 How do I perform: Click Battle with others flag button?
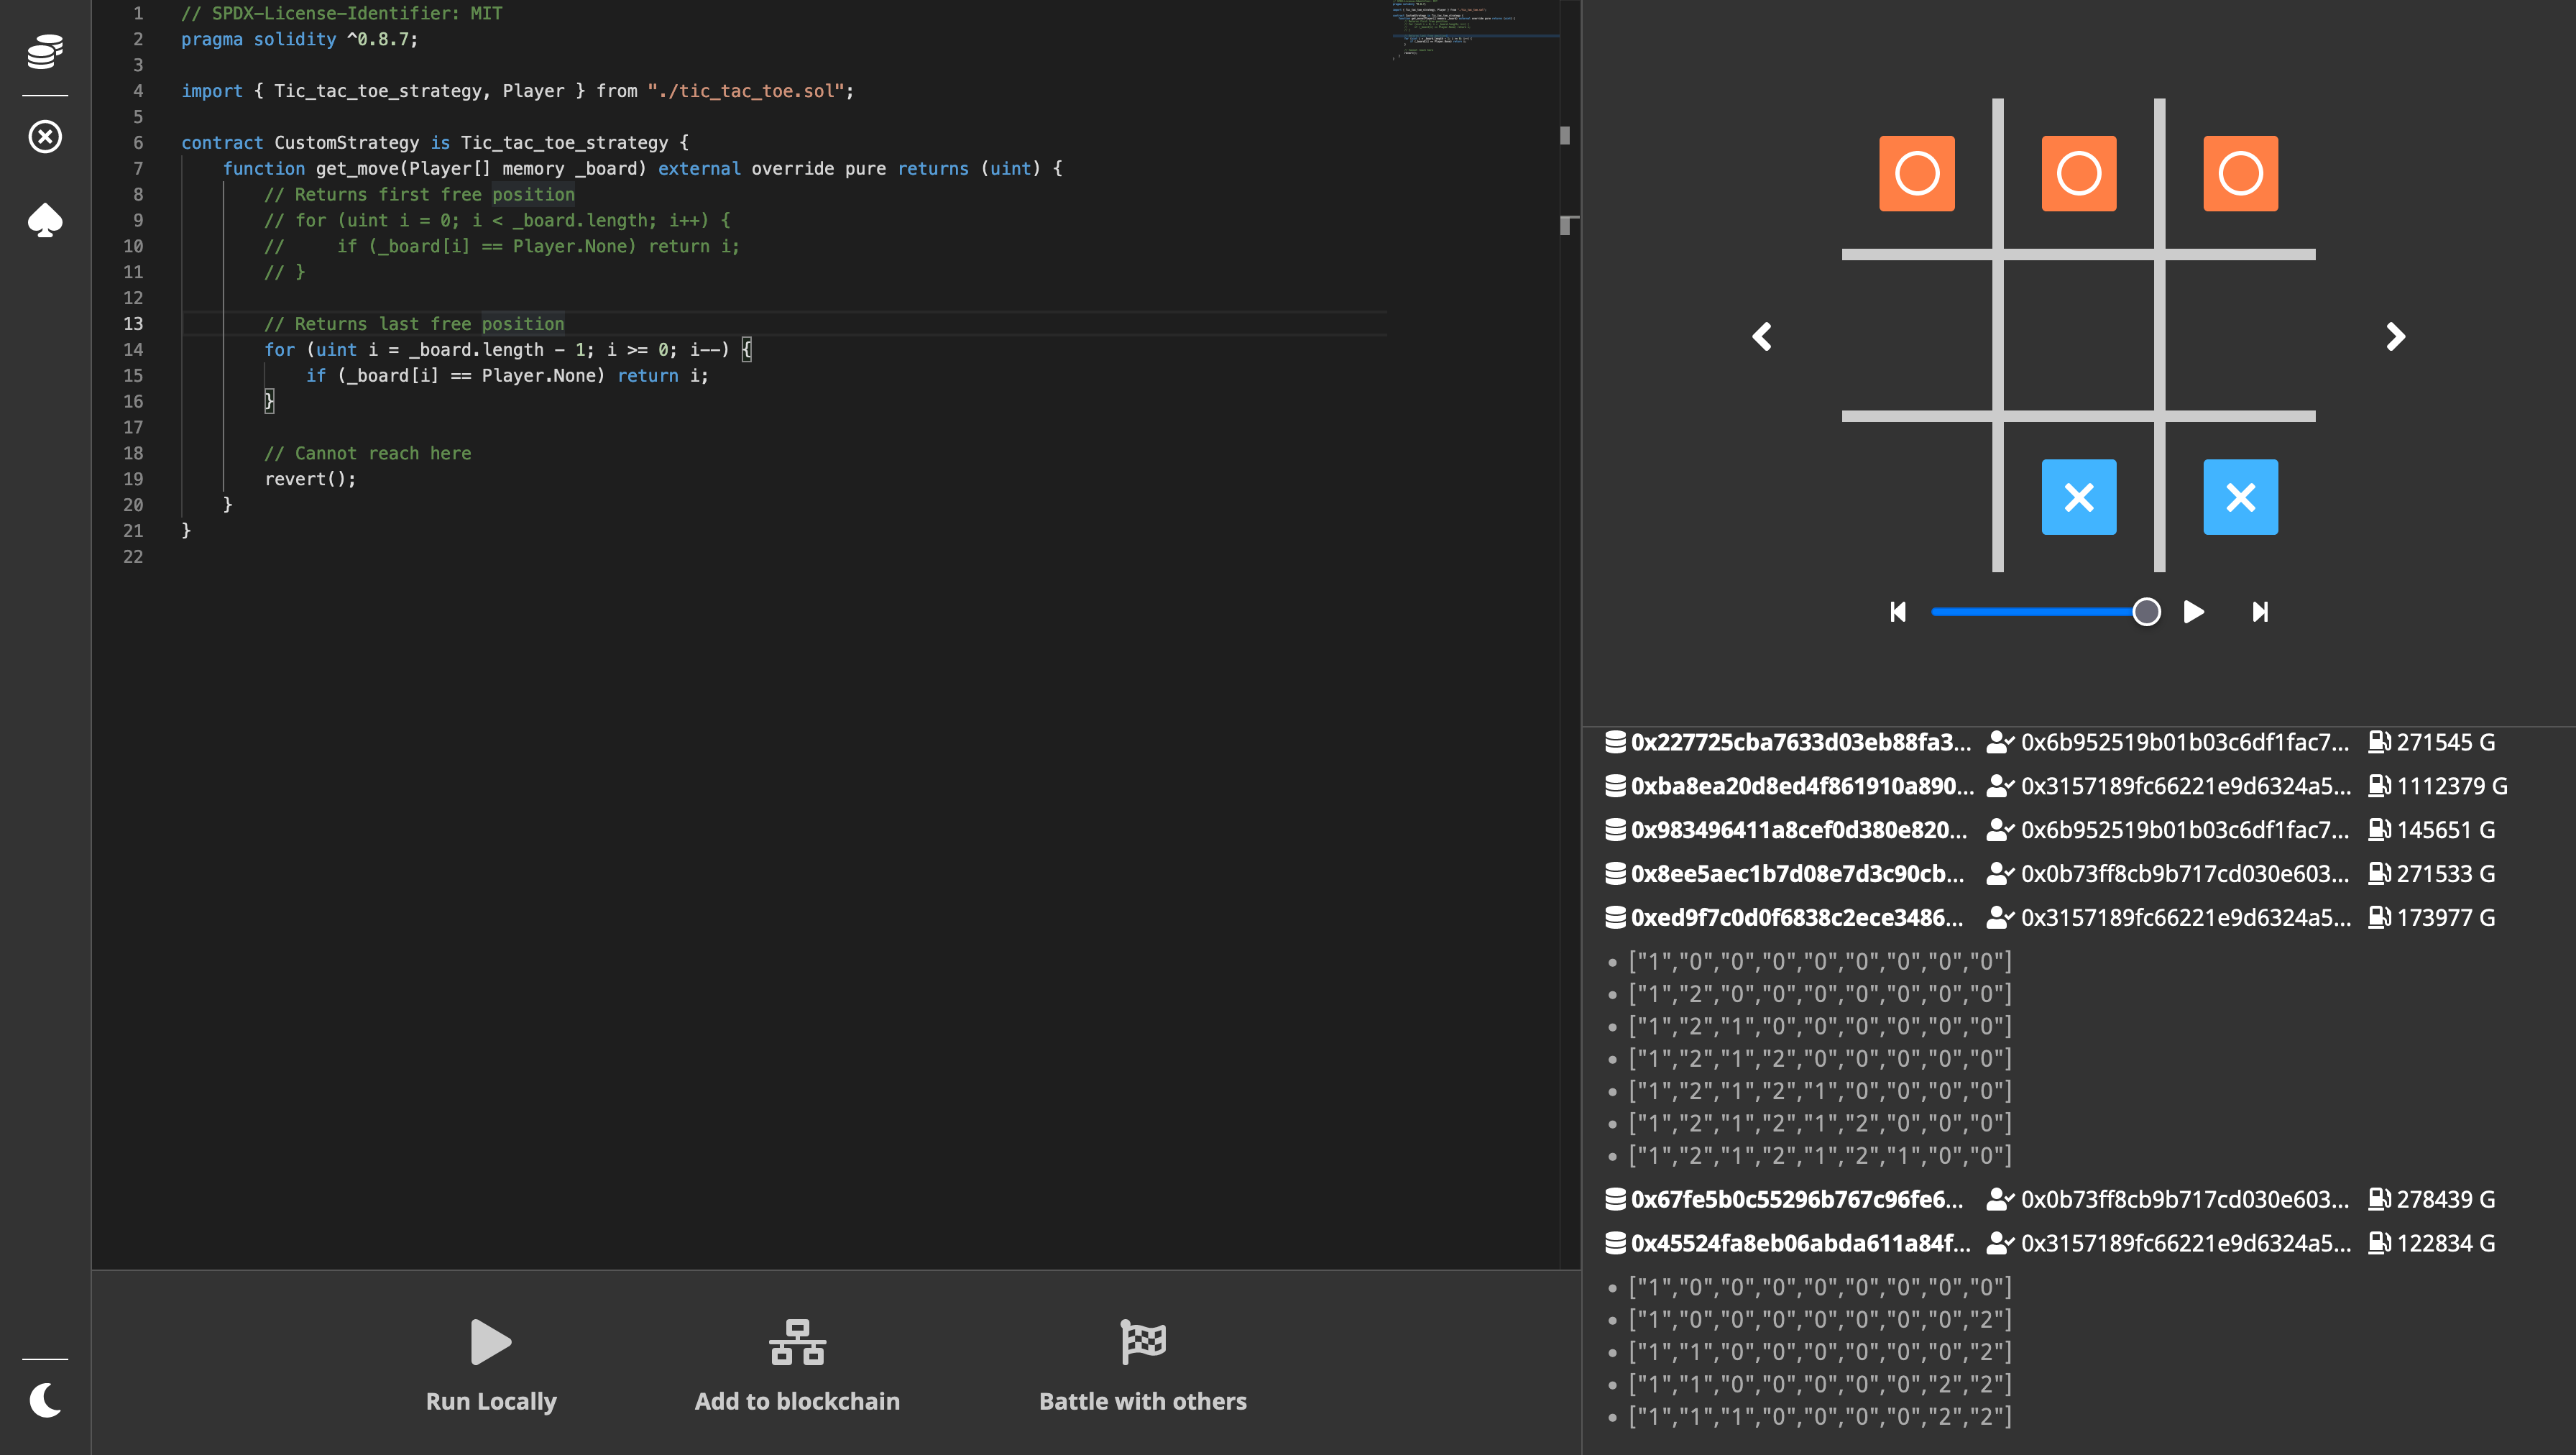coord(1143,1342)
